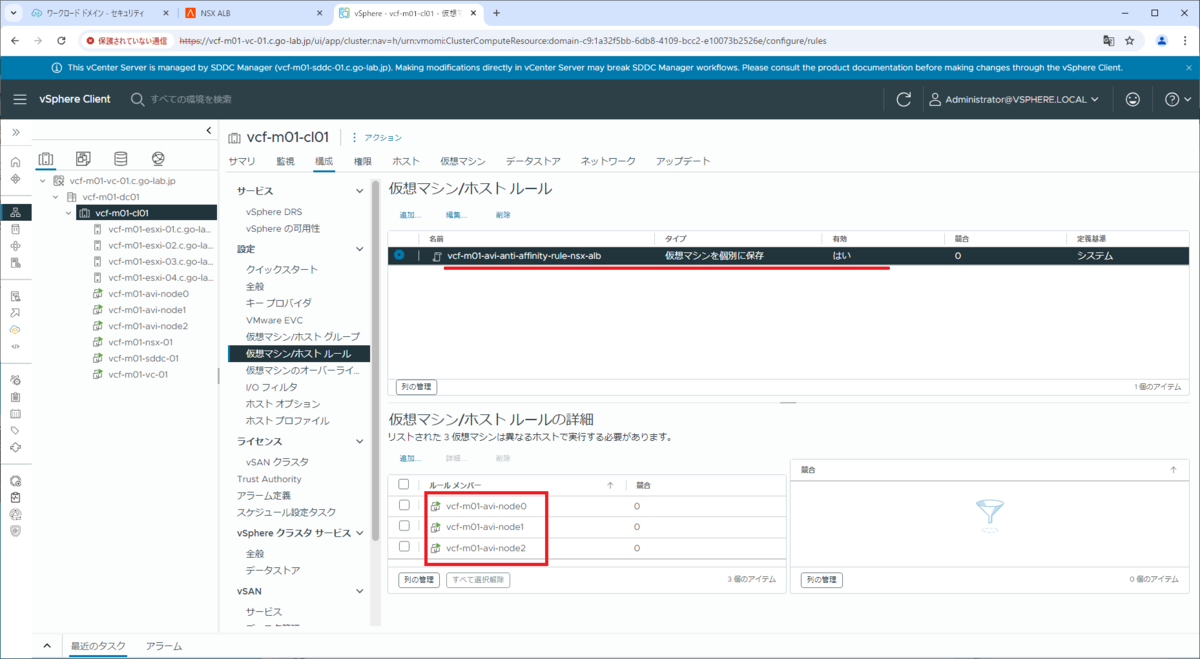Sort by ルール メンバー column arrow
The height and width of the screenshot is (659, 1200).
point(610,484)
